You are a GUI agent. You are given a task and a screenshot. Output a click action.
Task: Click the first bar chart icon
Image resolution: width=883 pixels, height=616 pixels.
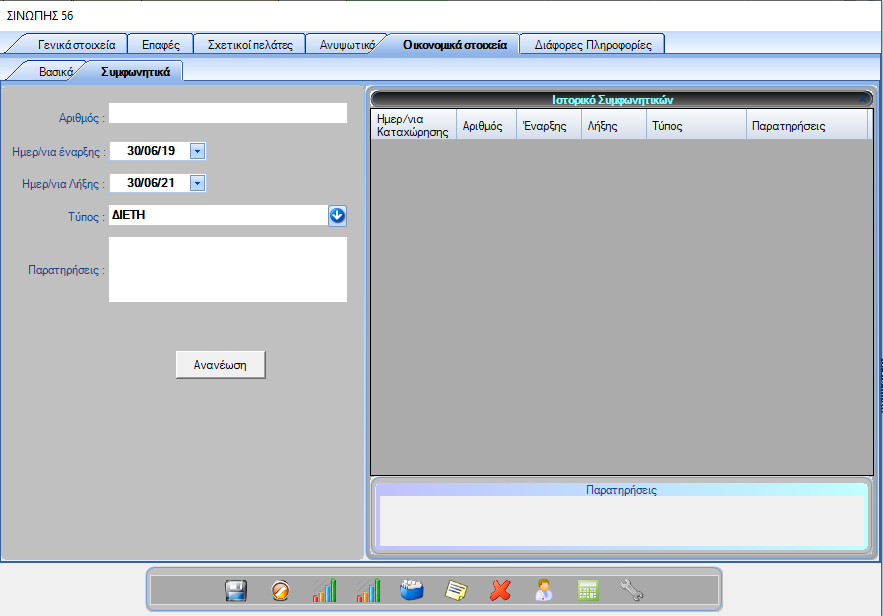[324, 591]
